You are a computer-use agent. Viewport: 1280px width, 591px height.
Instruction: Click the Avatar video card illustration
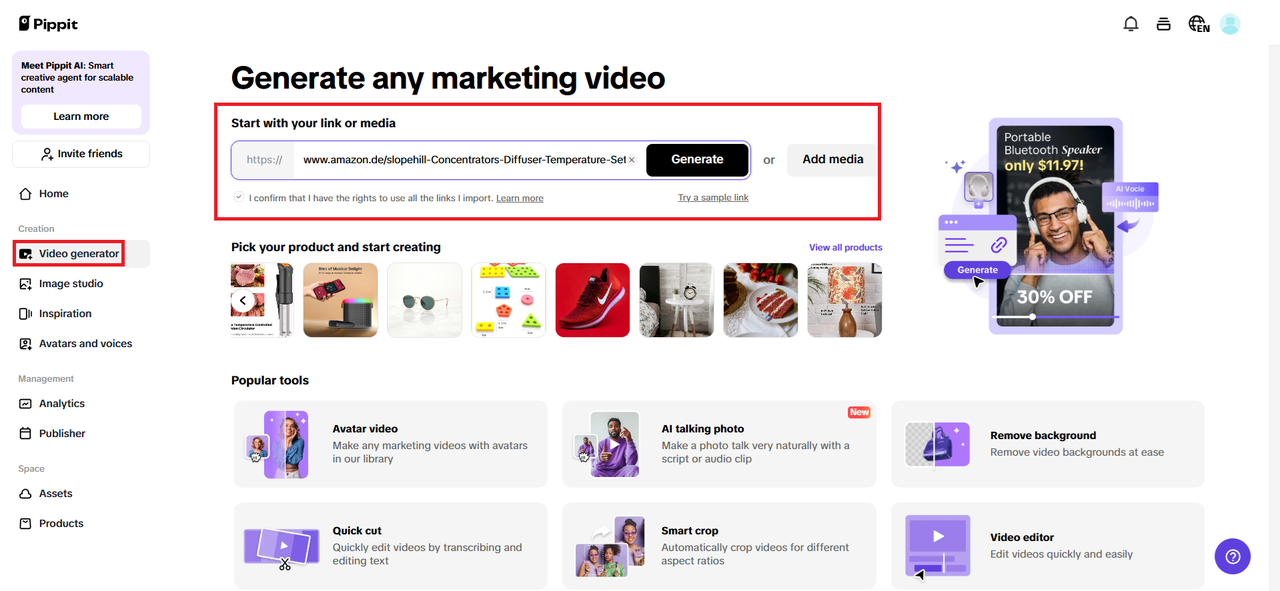point(278,444)
